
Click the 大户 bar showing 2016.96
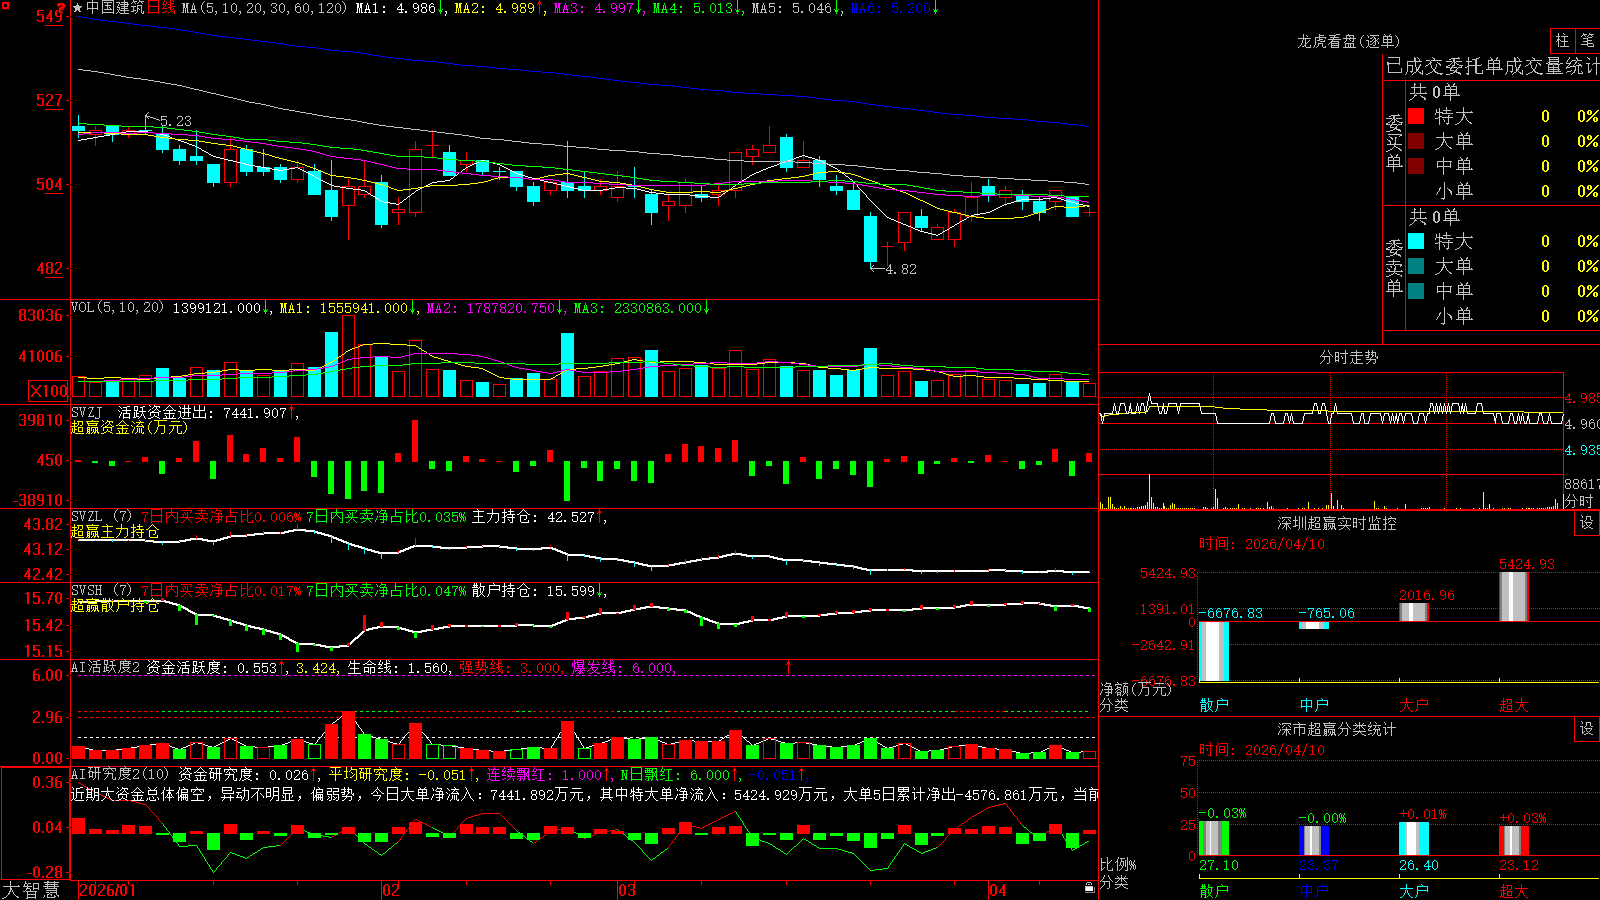1414,612
